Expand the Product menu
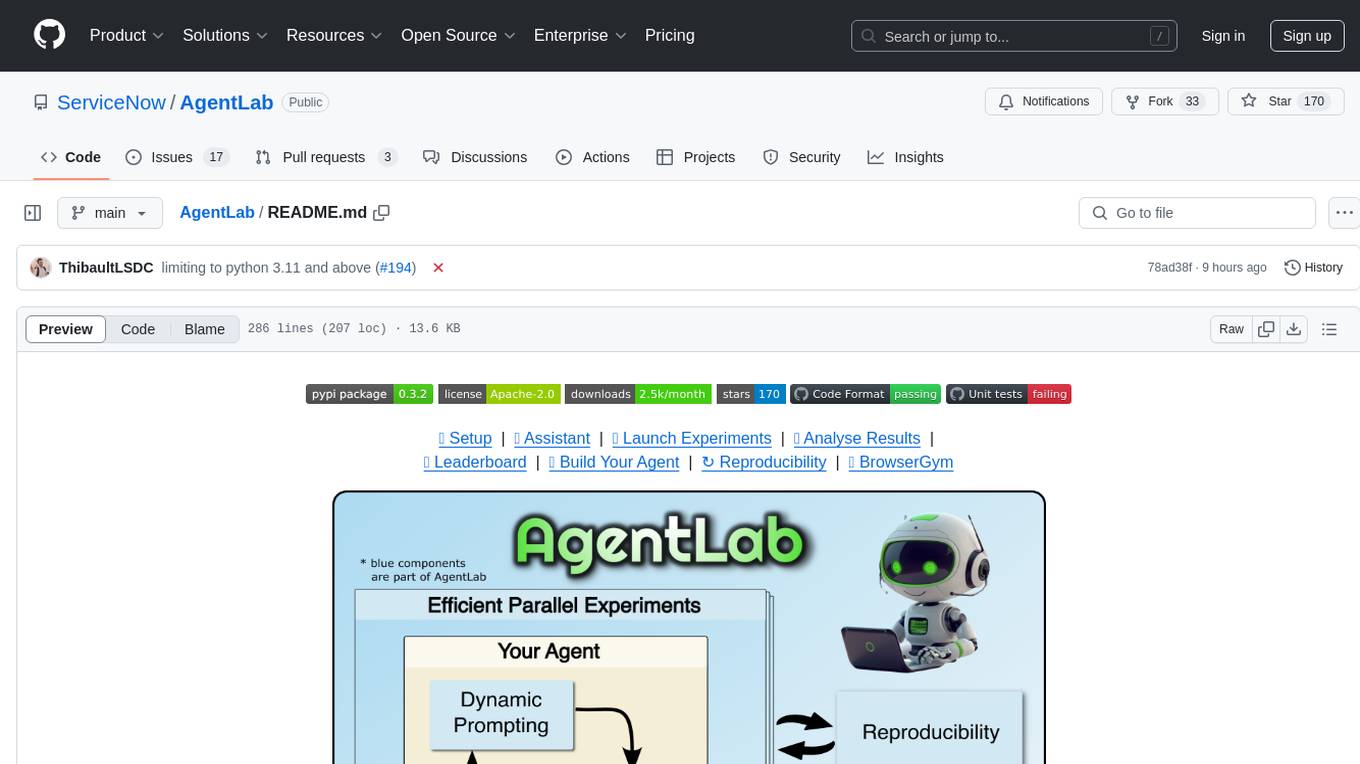Viewport: 1360px width, 764px height. (x=126, y=35)
